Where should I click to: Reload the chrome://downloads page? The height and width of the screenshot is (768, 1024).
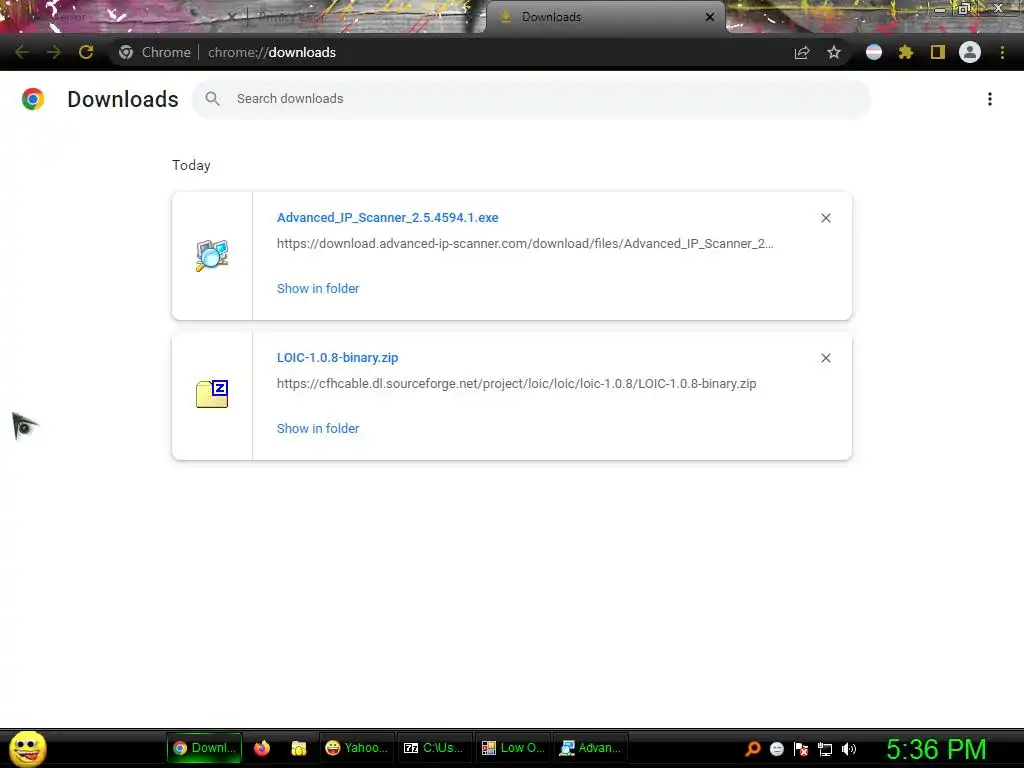coord(86,52)
